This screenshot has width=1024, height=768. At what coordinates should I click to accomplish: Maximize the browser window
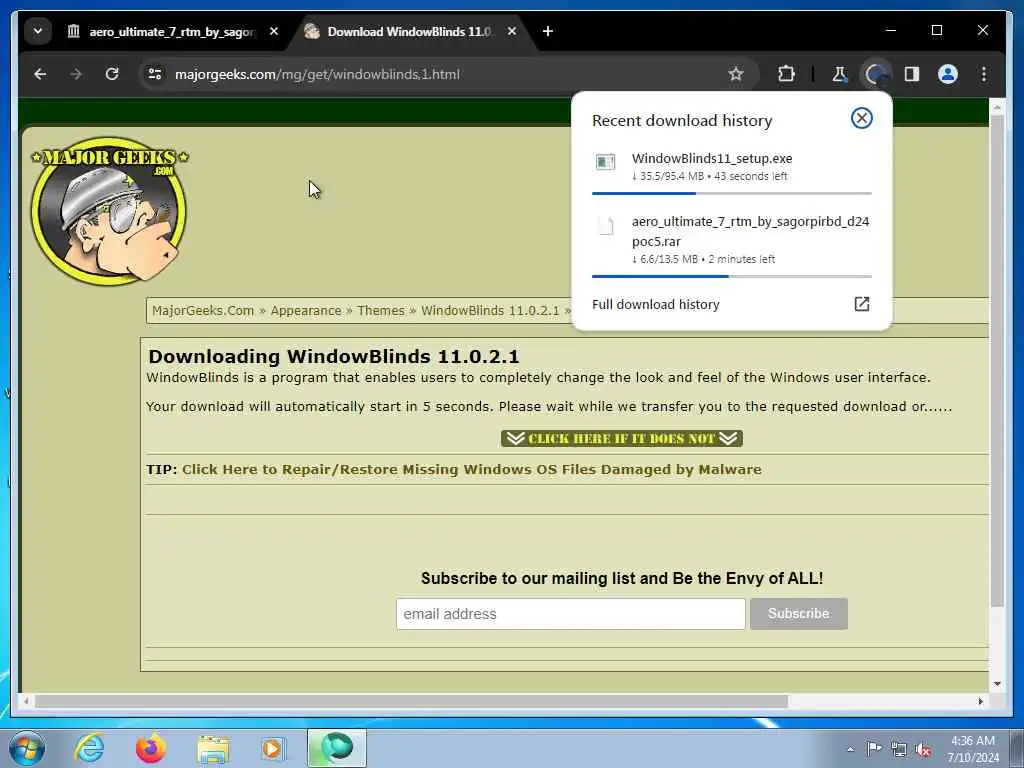click(x=937, y=30)
